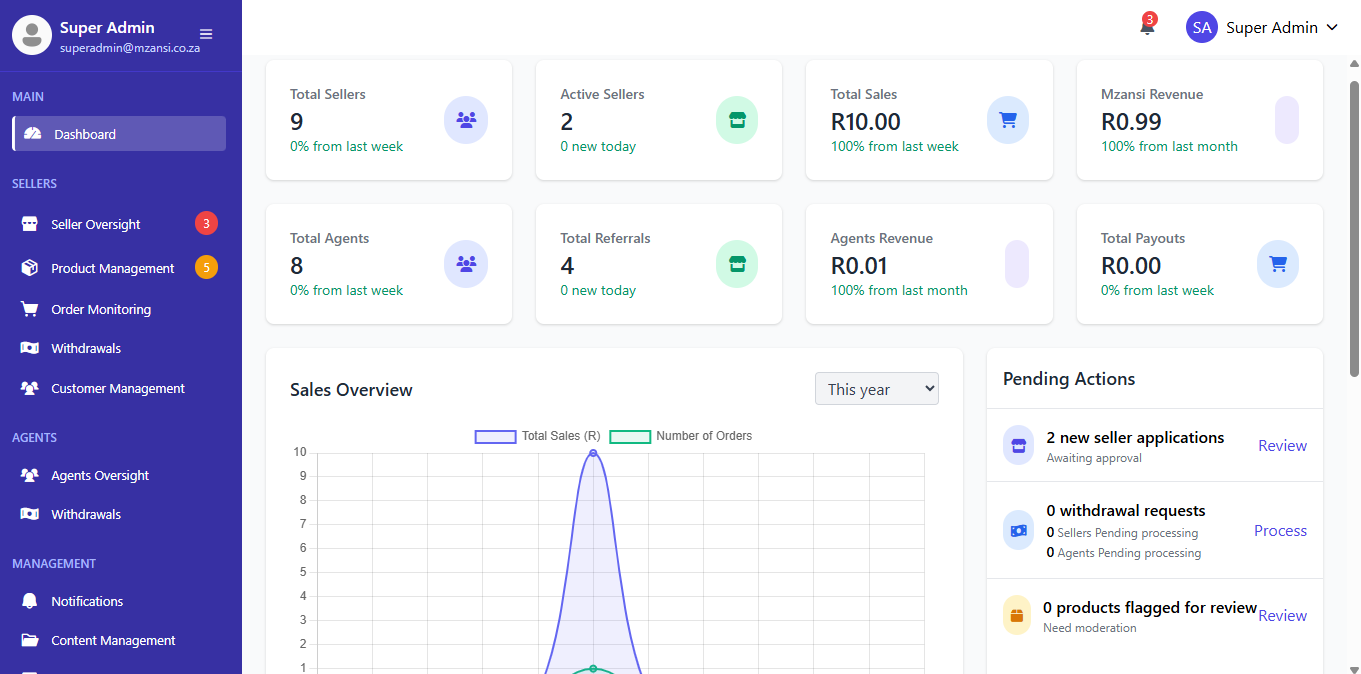Go to Product Management page
The height and width of the screenshot is (674, 1361).
click(x=112, y=268)
